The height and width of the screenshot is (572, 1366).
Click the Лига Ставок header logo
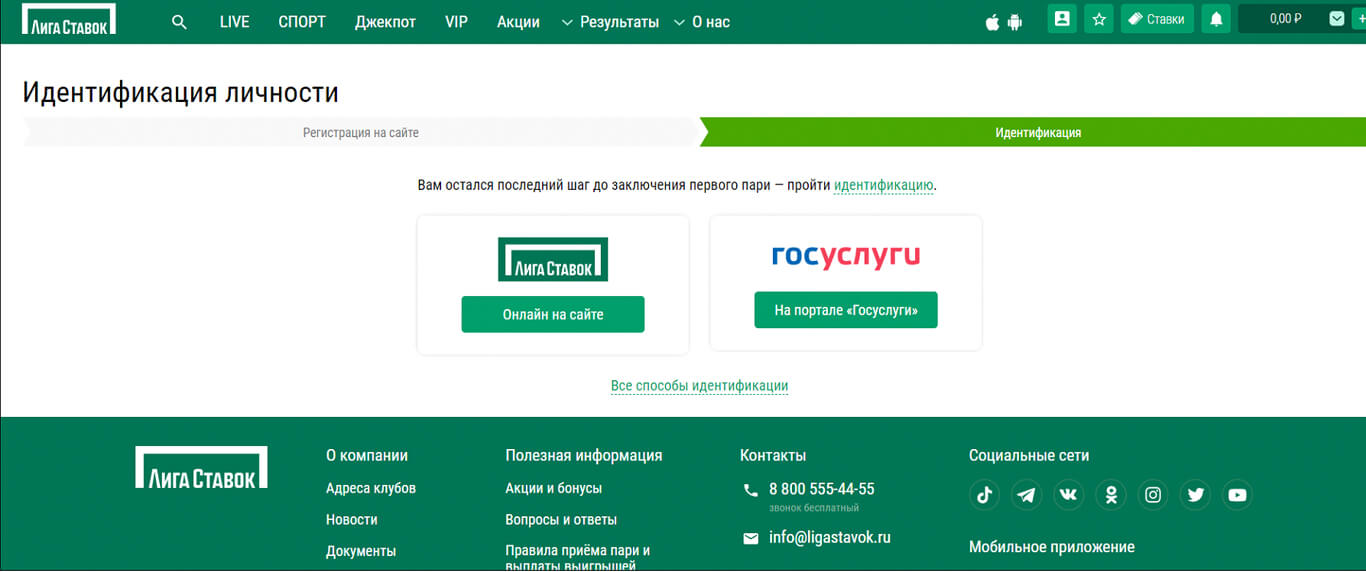(69, 19)
